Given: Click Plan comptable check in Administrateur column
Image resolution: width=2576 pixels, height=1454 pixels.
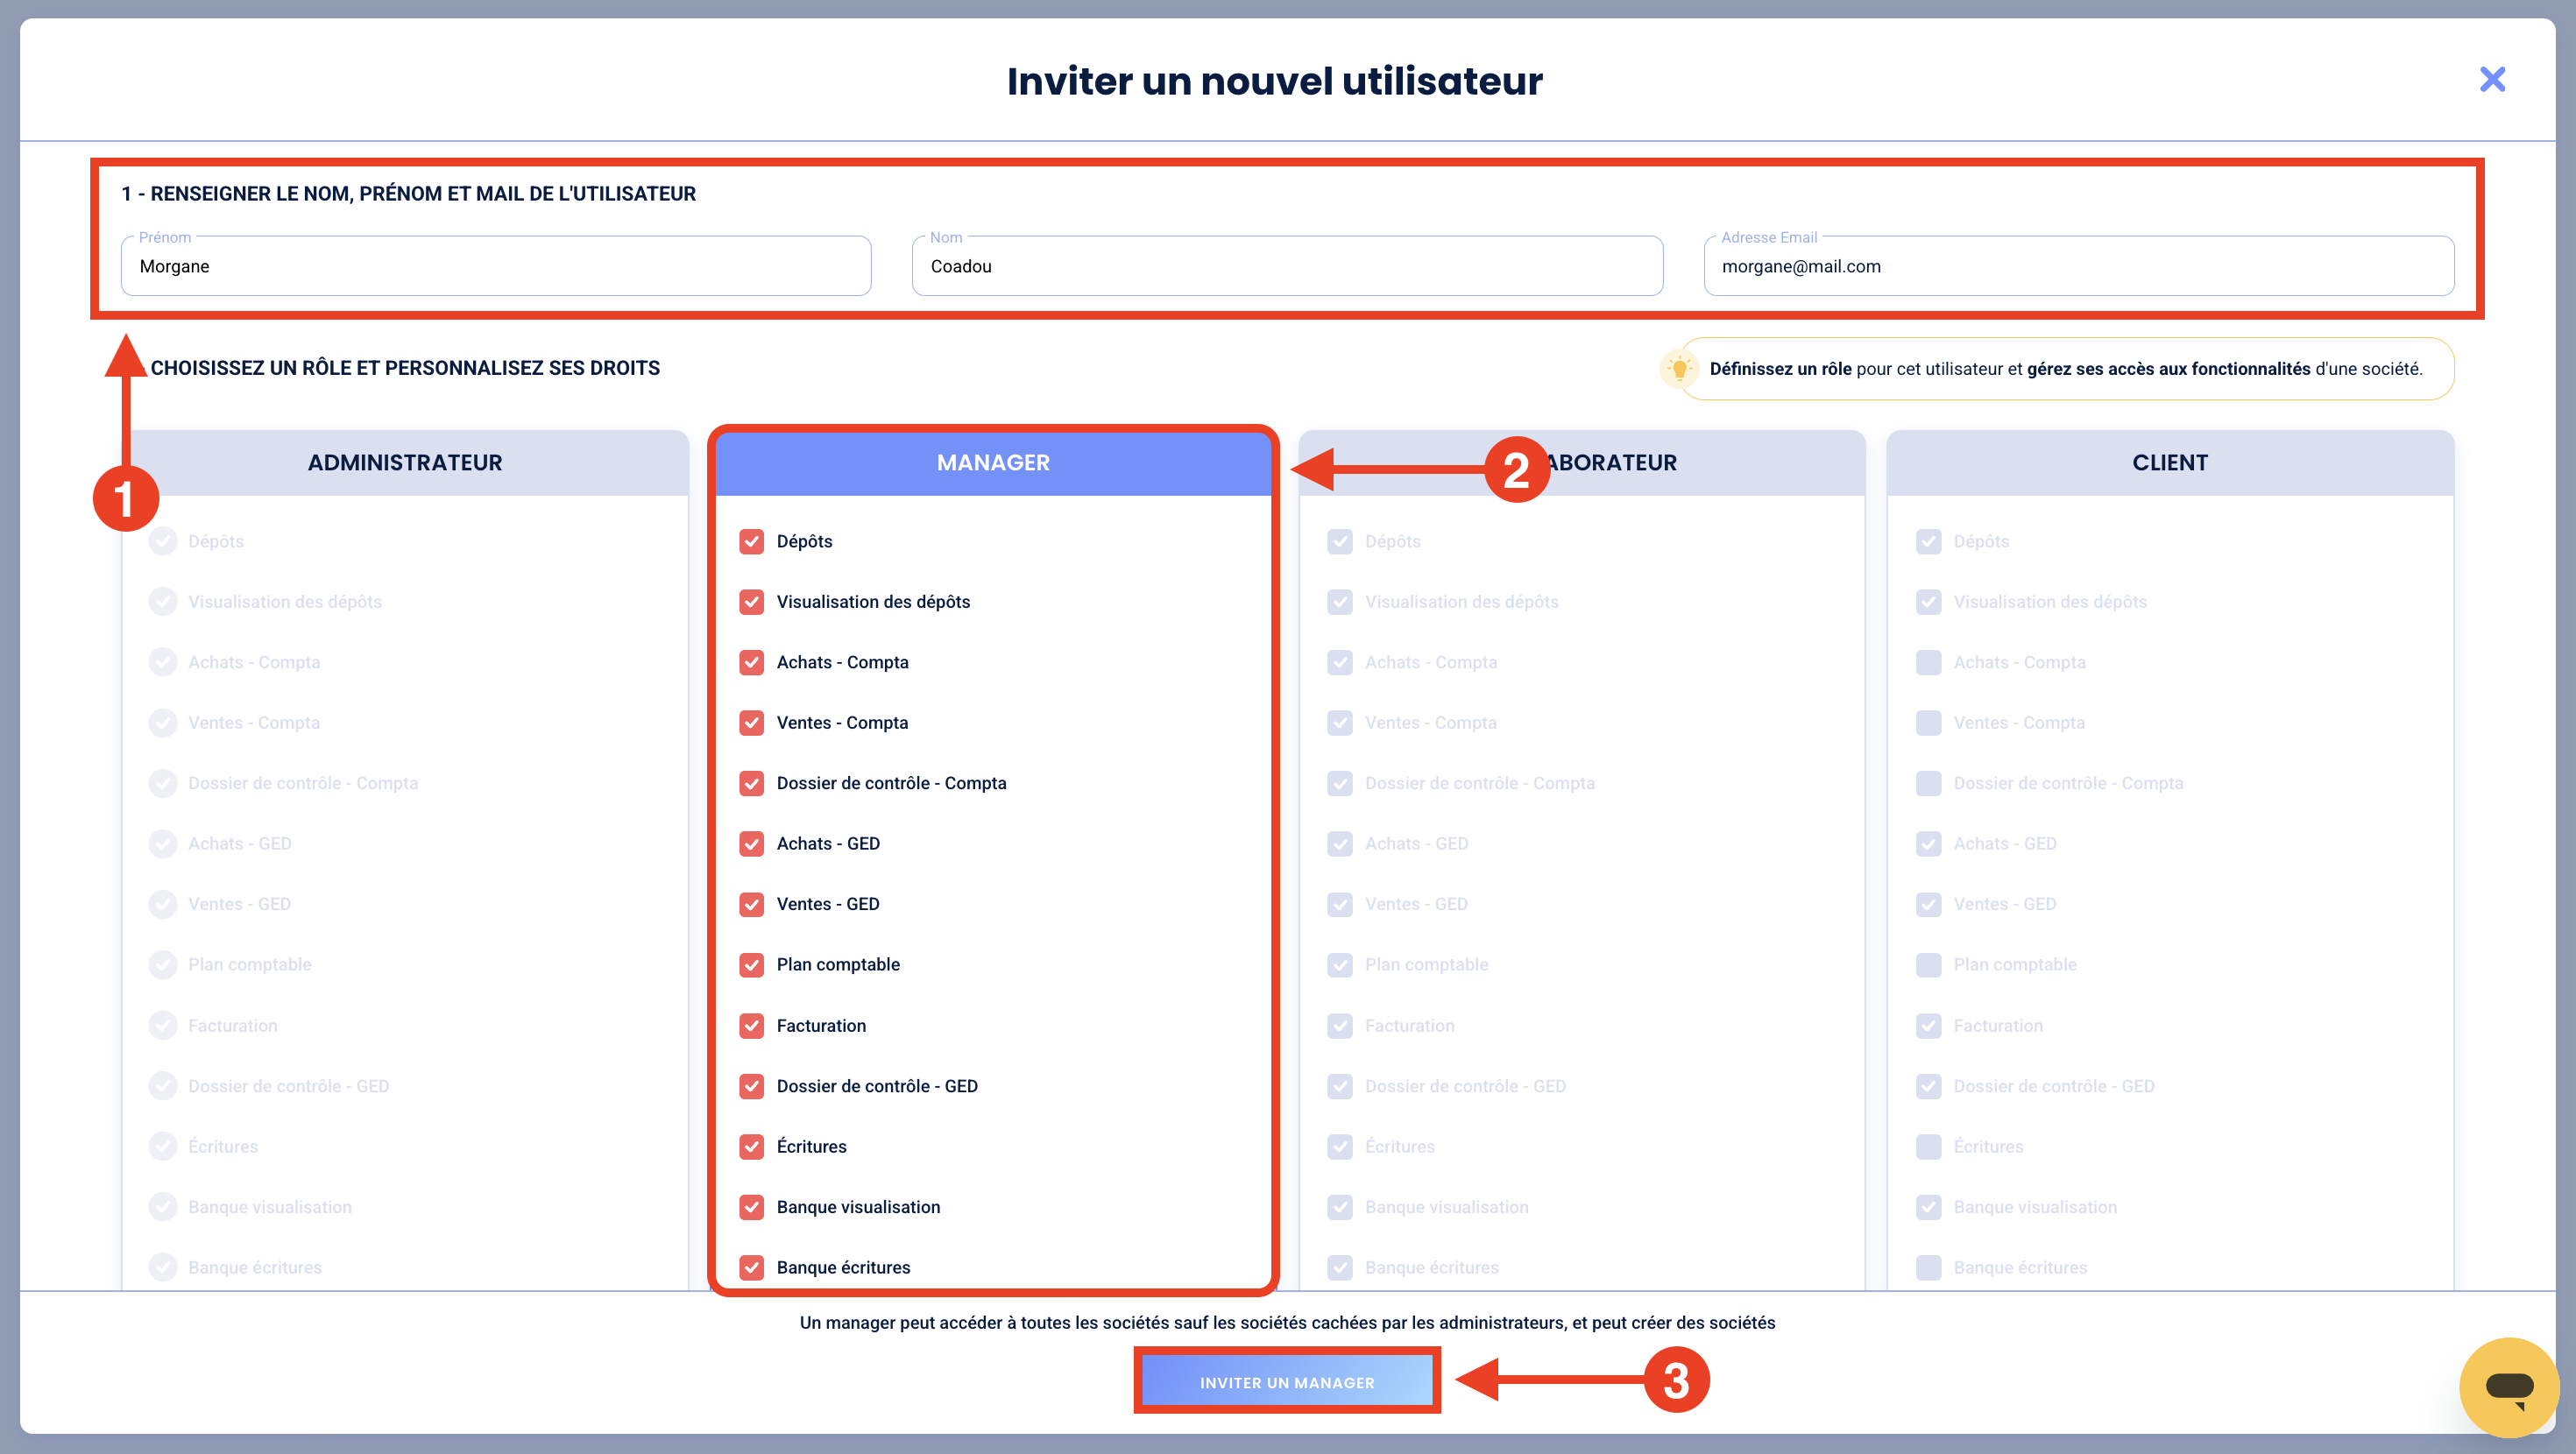Looking at the screenshot, I should point(163,965).
